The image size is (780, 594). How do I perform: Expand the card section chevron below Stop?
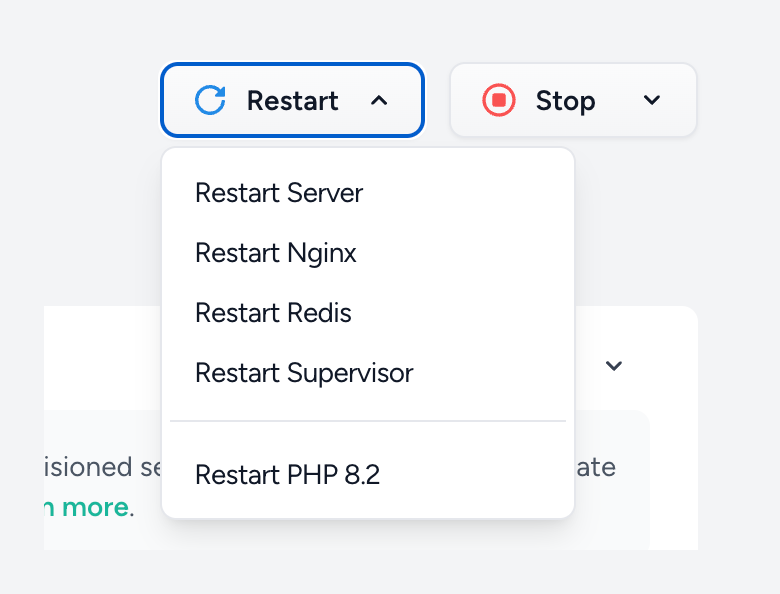614,366
